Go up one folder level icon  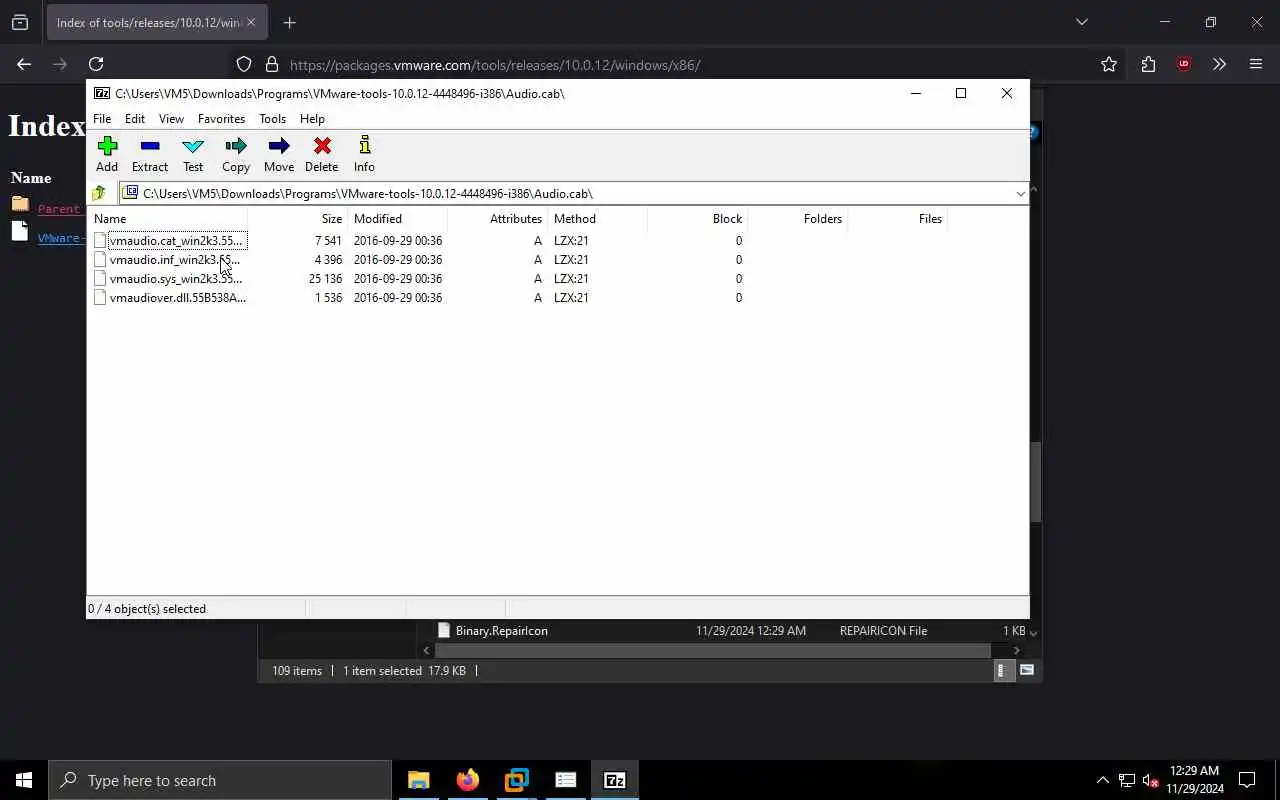click(99, 193)
